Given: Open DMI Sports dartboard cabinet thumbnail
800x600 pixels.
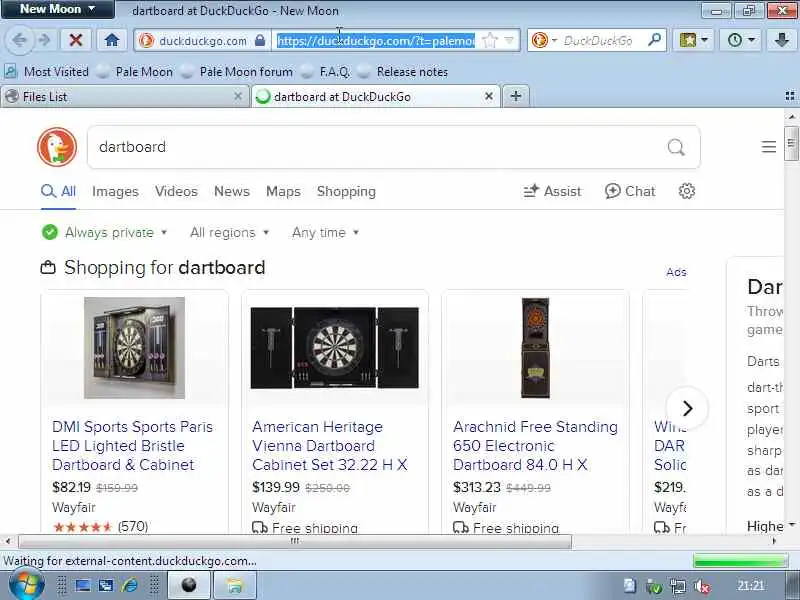Looking at the screenshot, I should click(x=134, y=348).
